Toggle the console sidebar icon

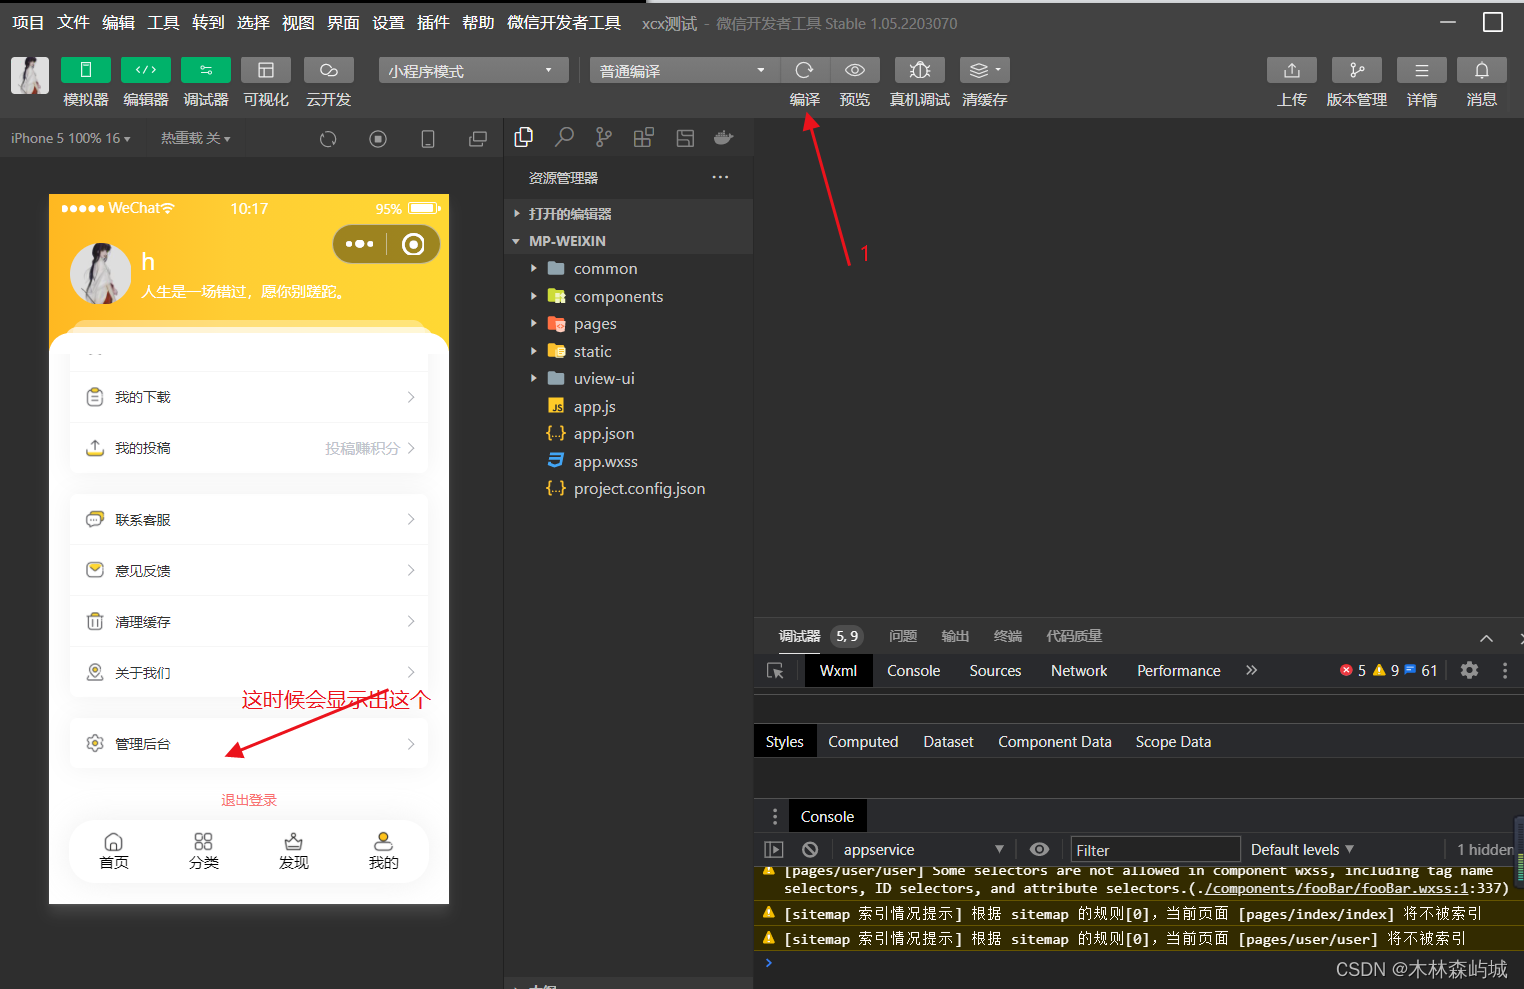click(x=774, y=849)
